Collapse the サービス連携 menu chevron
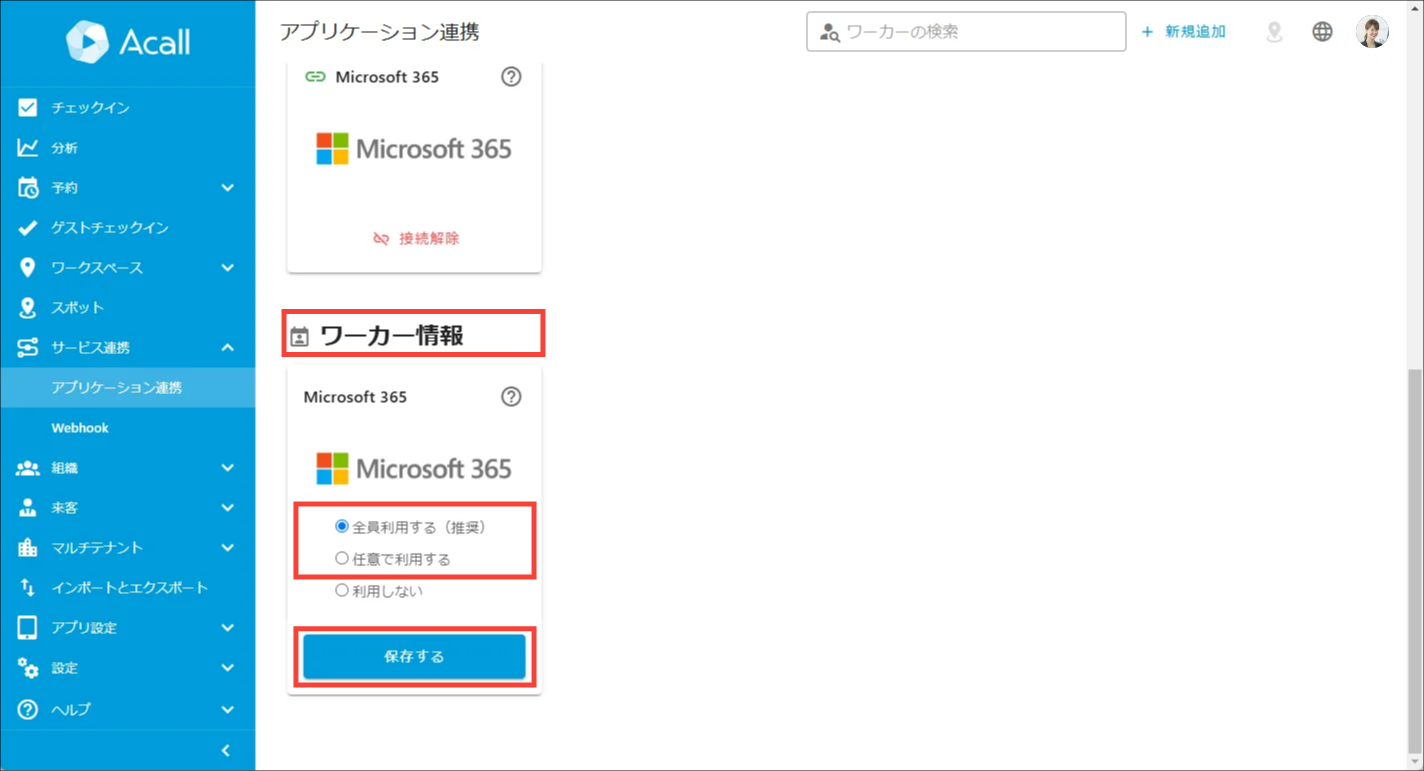This screenshot has width=1424, height=771. click(228, 347)
